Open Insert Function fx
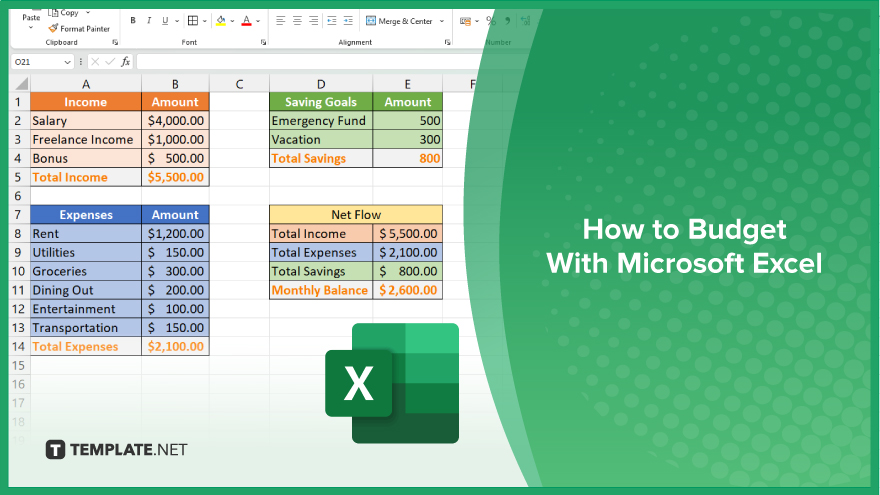Viewport: 880px width, 495px height. 126,62
